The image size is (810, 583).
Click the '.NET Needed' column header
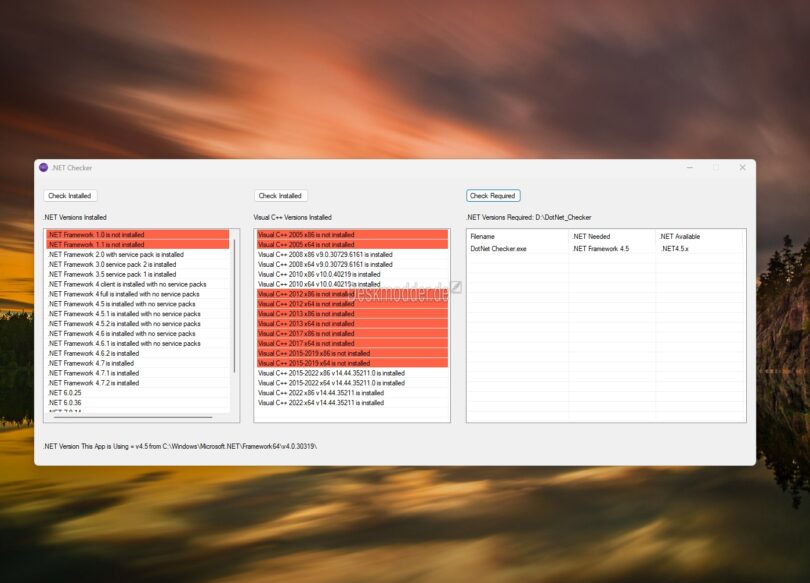pyautogui.click(x=592, y=236)
